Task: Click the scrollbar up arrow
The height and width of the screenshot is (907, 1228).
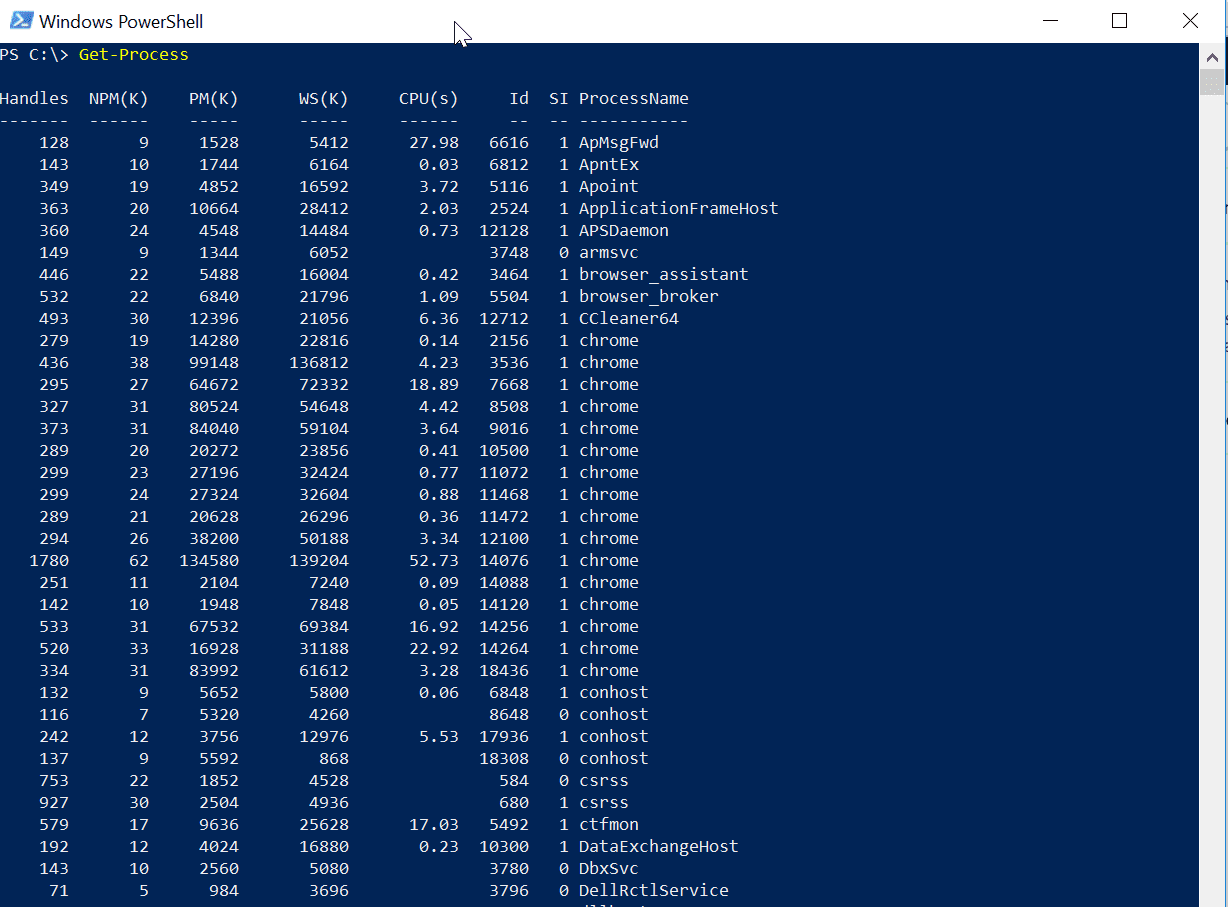Action: click(1210, 58)
